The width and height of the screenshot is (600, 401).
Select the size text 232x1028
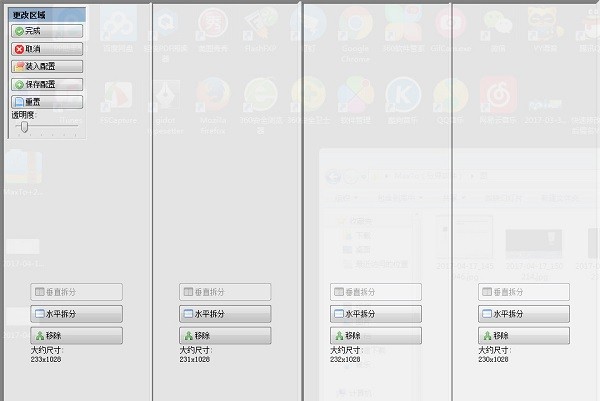[x=345, y=359]
